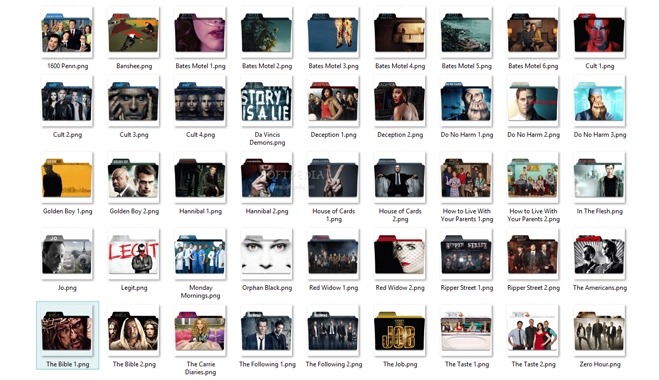Choose the Deception 2.png icon
Screen dimensions: 659x380
tap(400, 101)
